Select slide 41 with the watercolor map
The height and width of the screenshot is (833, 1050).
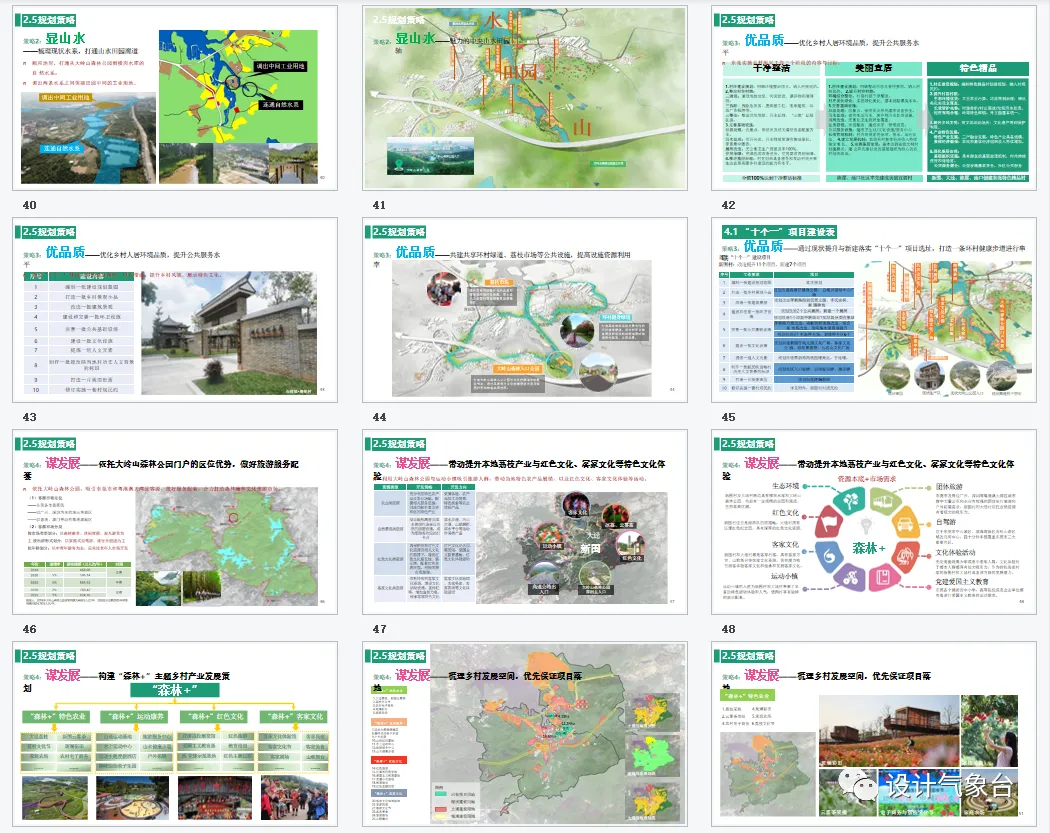[x=525, y=98]
